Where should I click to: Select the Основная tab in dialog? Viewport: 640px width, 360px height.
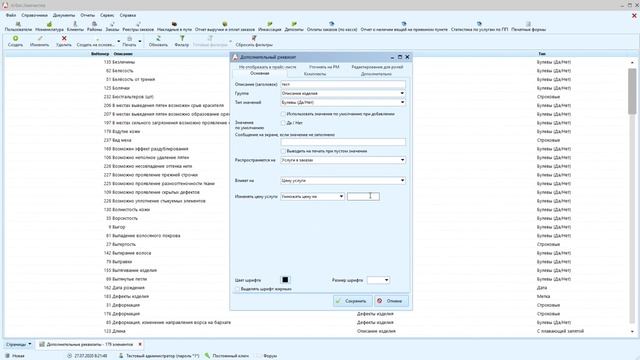click(260, 73)
